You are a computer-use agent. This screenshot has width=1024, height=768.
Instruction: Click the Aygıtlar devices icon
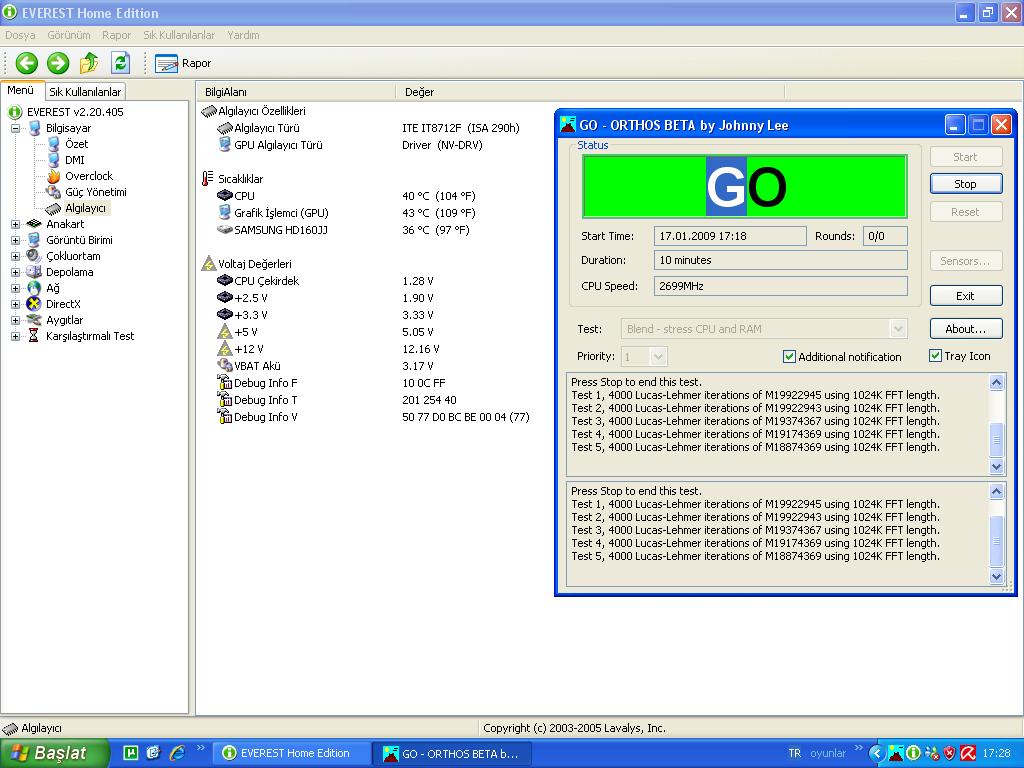[34, 321]
